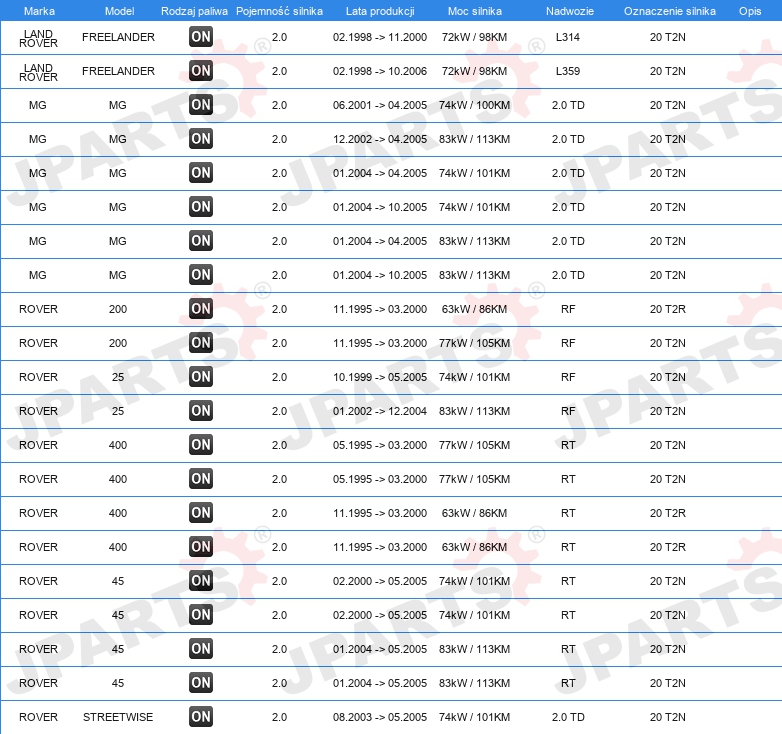This screenshot has height=734, width=782.
Task: Select the RF body cell in the 01.2002 -> 12.2004 row
Action: 568,411
